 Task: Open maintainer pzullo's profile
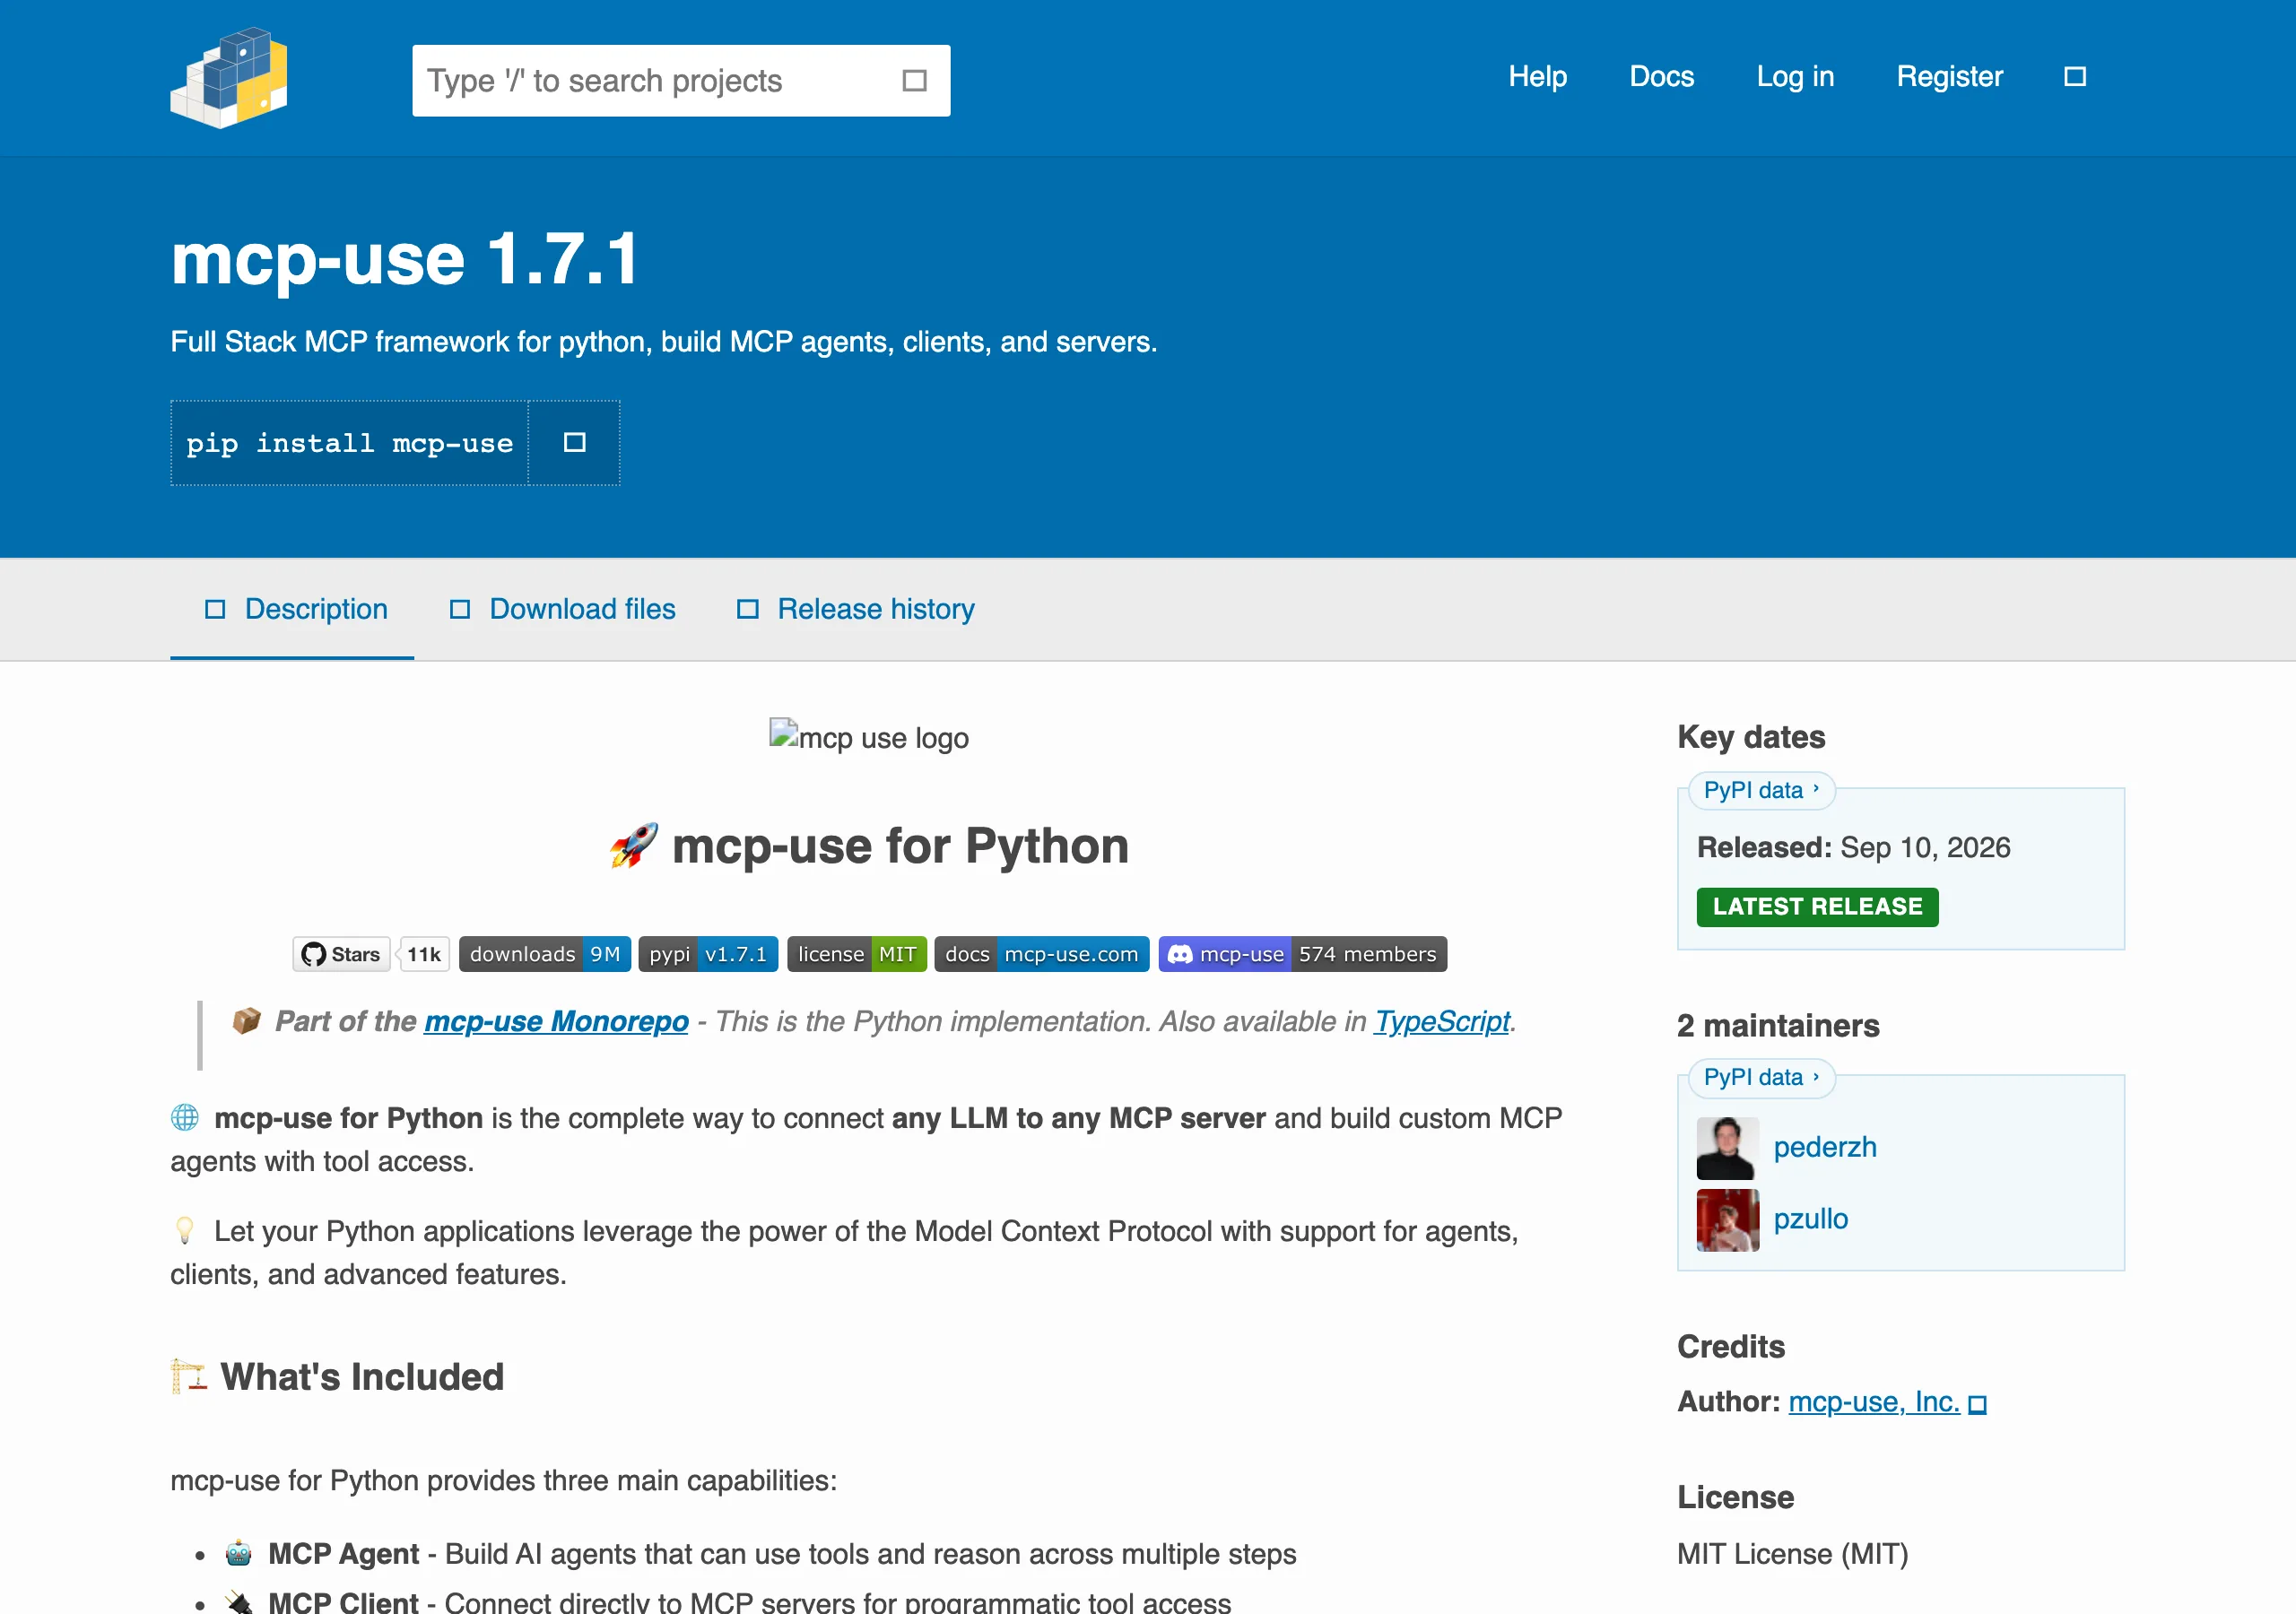(1810, 1219)
